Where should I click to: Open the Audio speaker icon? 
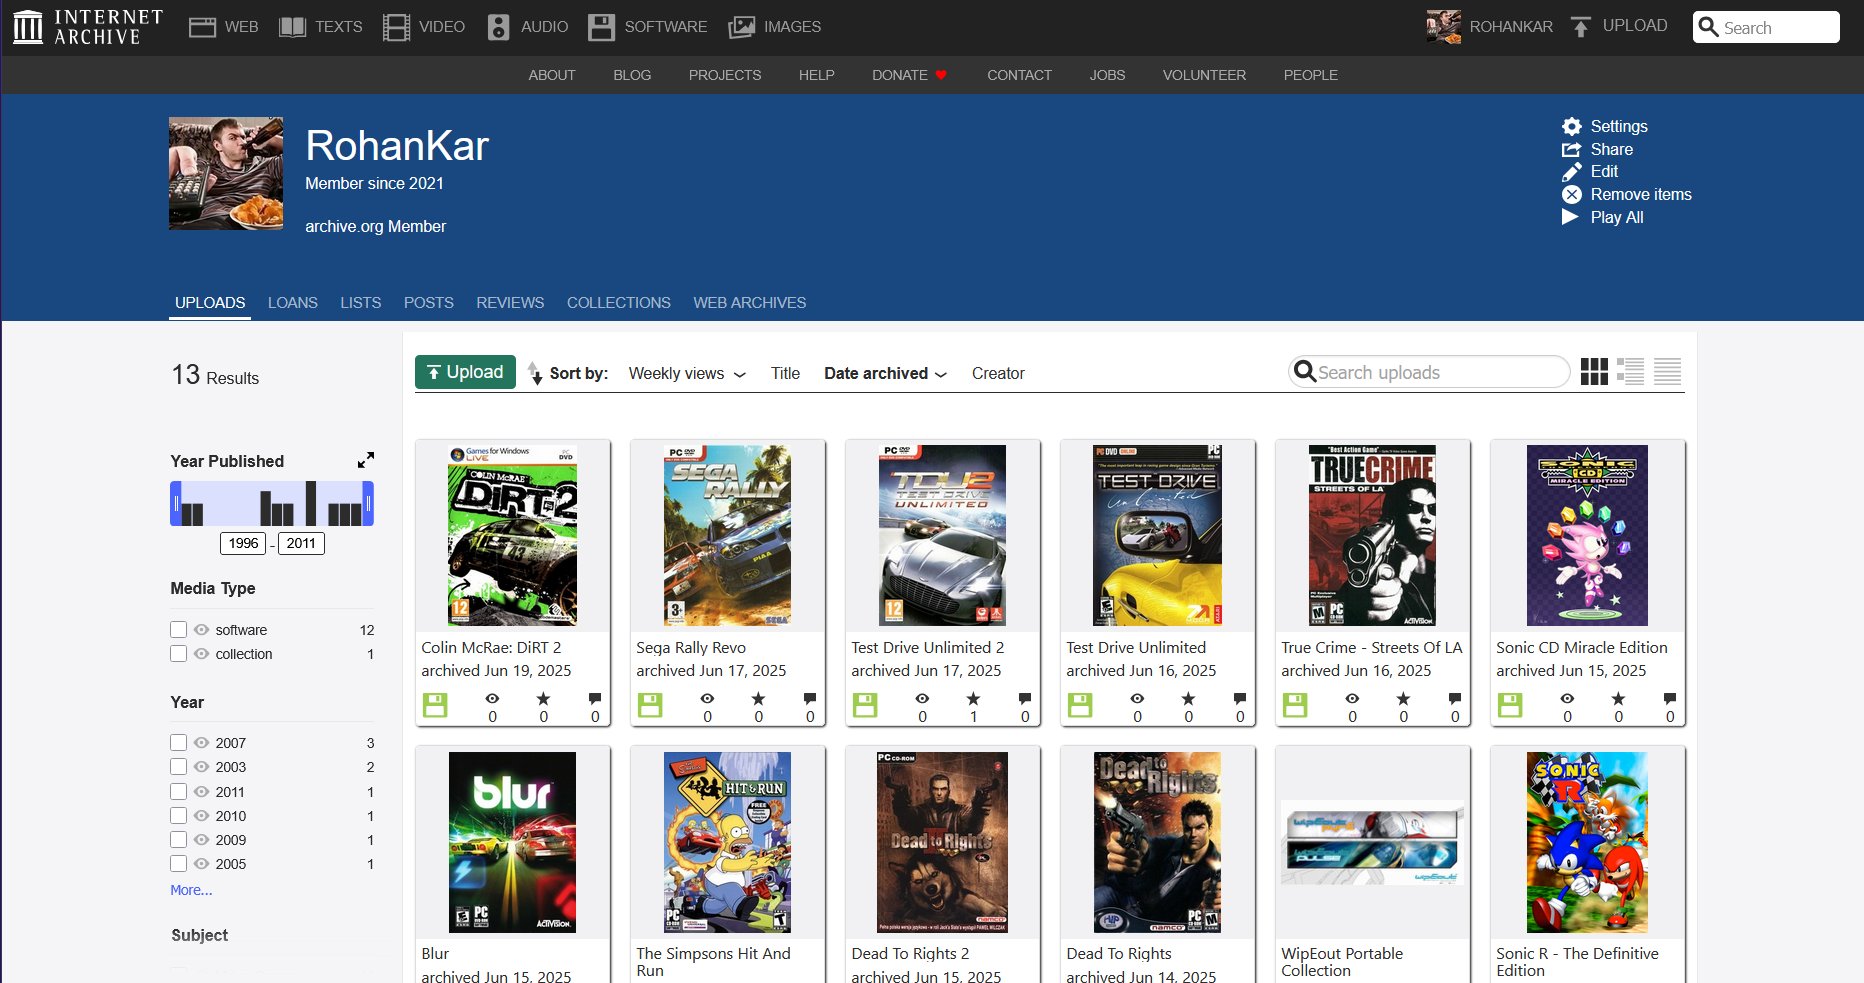tap(498, 27)
